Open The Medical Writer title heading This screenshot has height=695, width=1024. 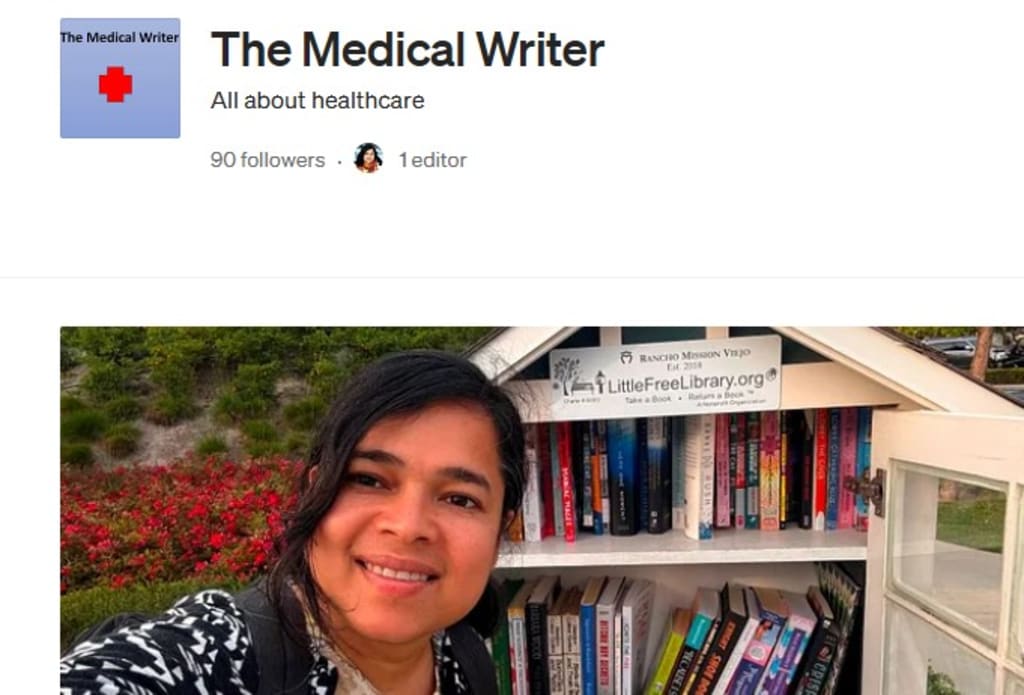pyautogui.click(x=408, y=50)
